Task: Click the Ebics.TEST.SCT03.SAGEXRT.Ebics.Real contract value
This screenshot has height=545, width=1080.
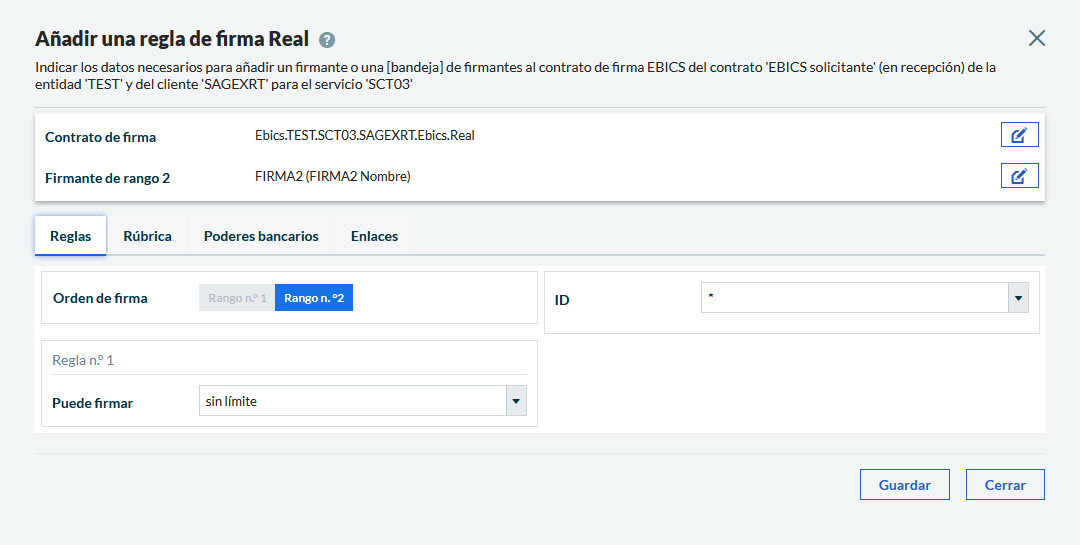Action: [364, 135]
